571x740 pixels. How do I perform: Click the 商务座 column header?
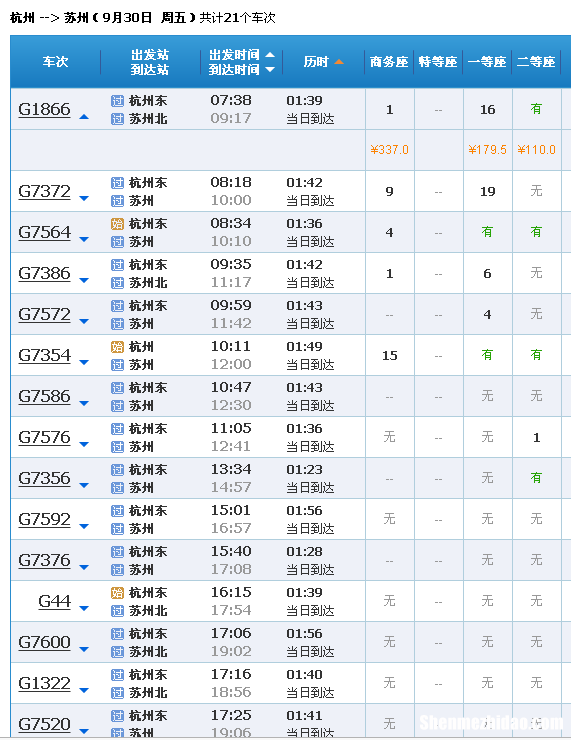pos(389,62)
